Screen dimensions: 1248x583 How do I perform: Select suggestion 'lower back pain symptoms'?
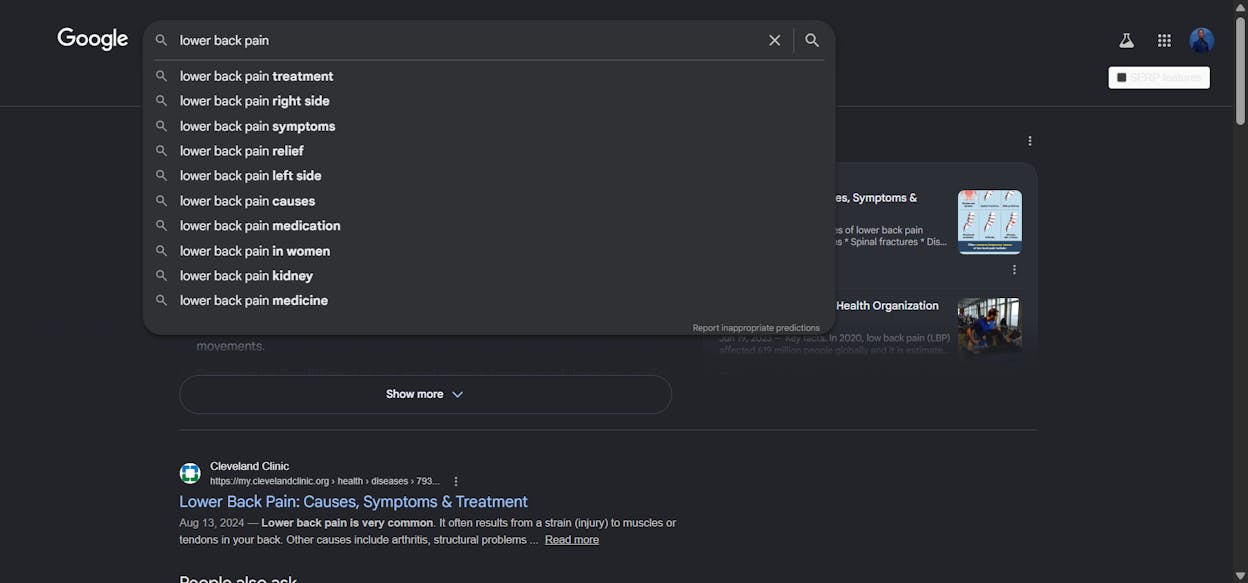point(489,126)
